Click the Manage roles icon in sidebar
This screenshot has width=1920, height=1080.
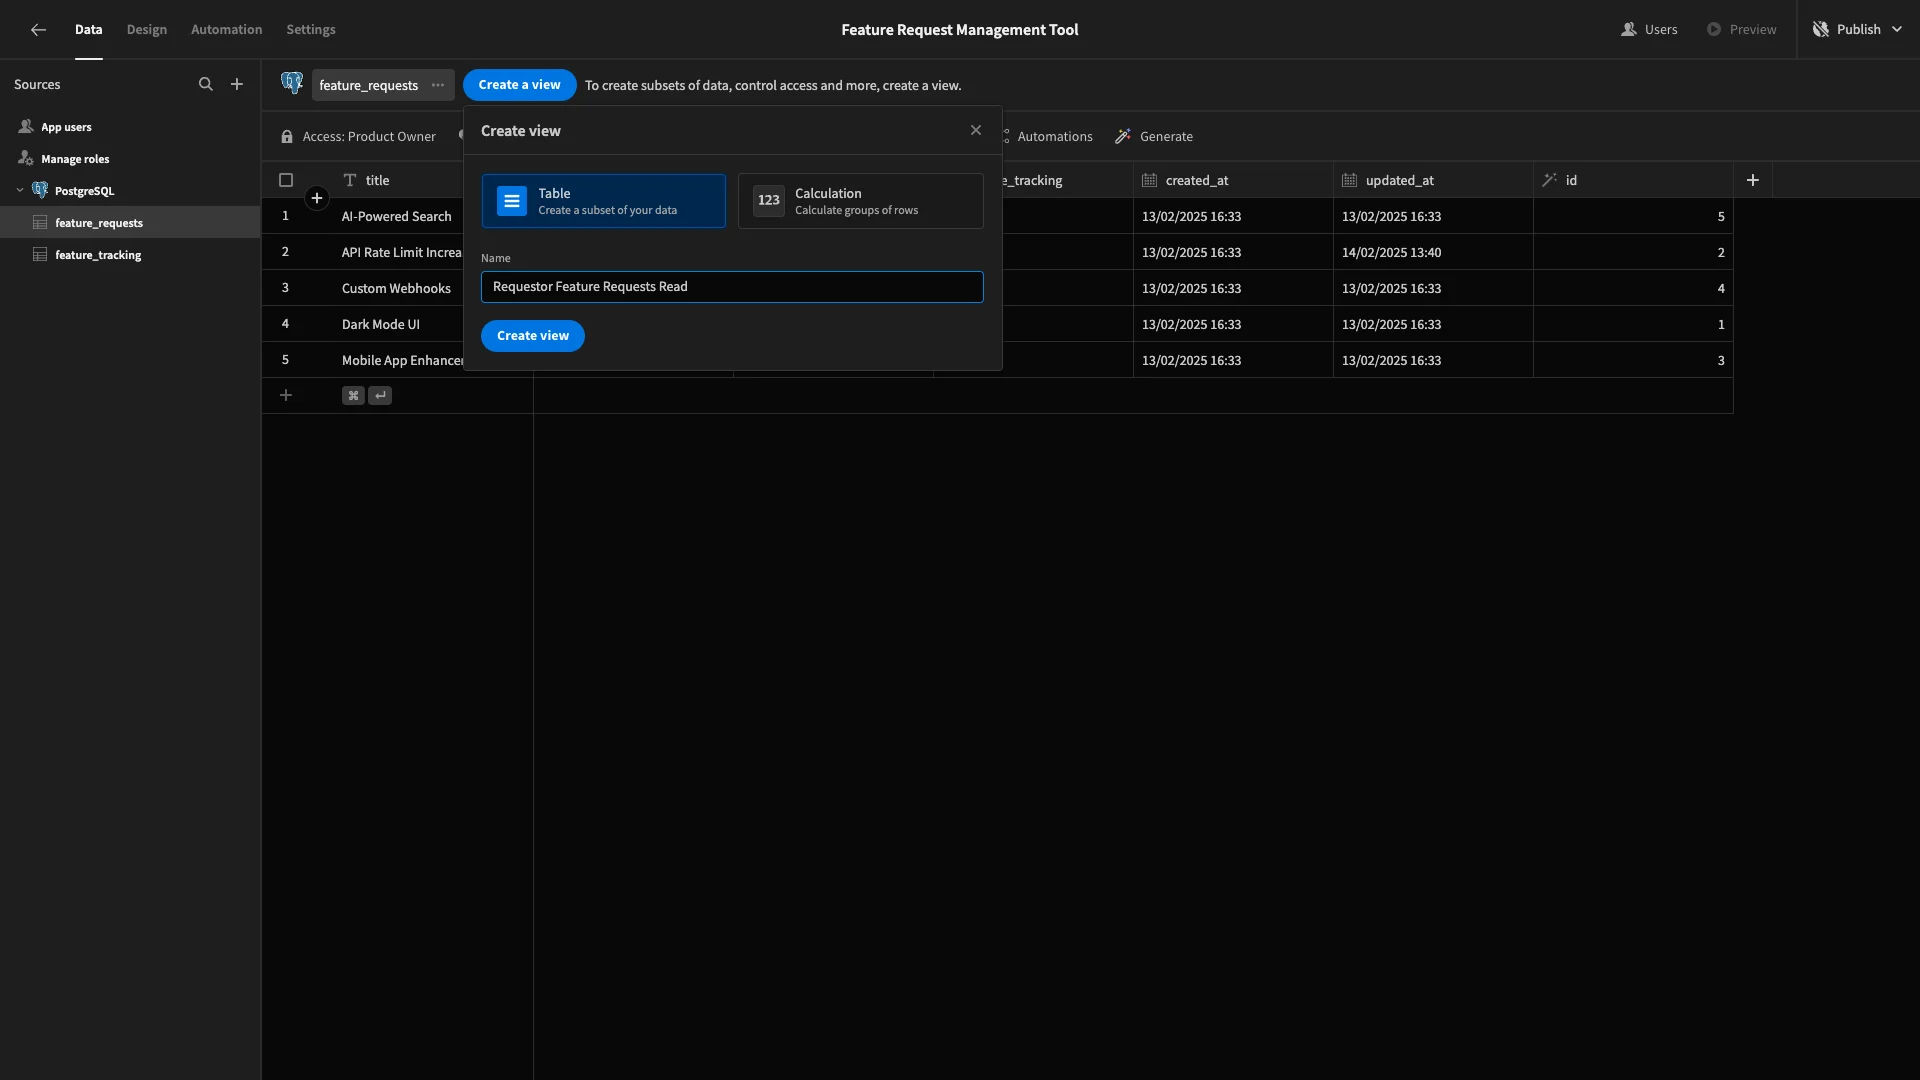pyautogui.click(x=26, y=159)
